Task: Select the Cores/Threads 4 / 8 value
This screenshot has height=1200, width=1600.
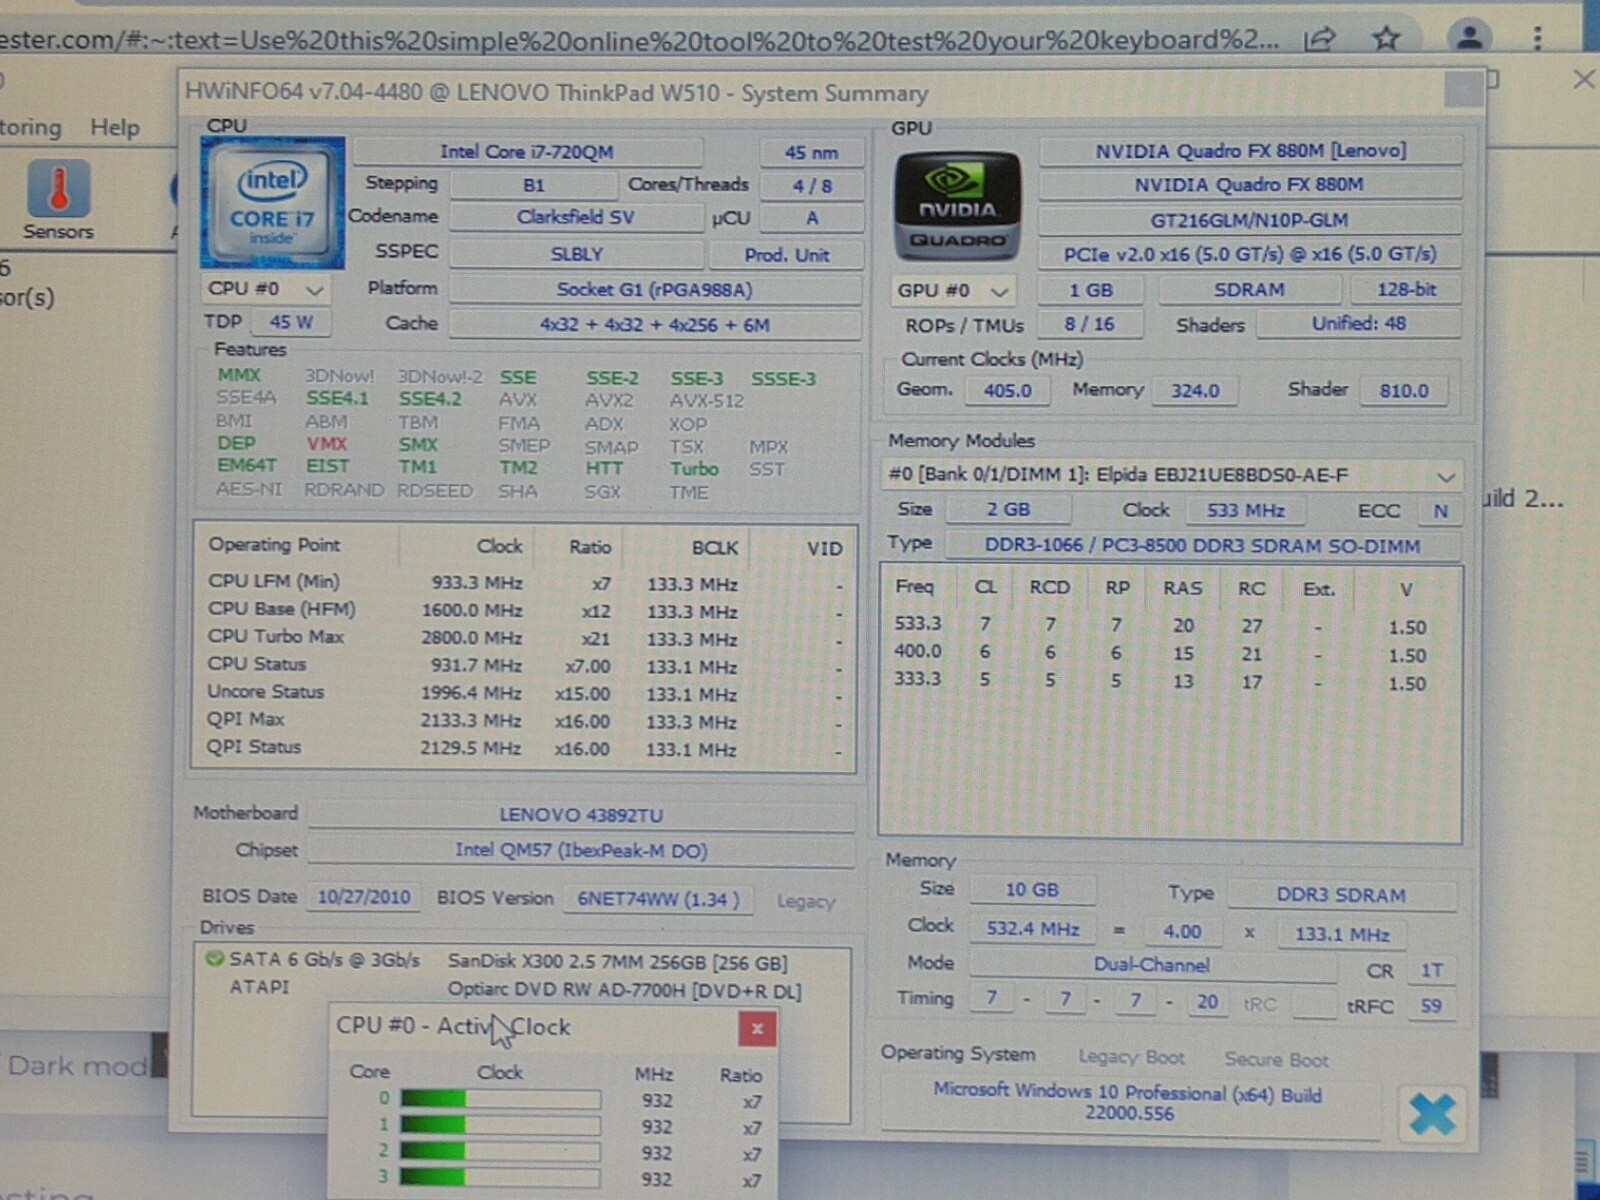Action: [812, 186]
